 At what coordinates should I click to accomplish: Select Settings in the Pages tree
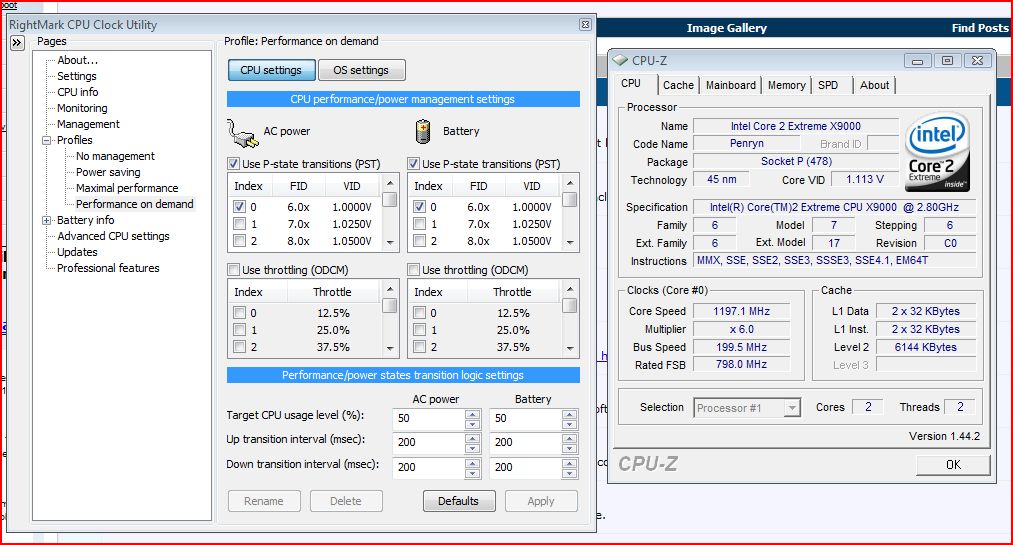[x=76, y=76]
